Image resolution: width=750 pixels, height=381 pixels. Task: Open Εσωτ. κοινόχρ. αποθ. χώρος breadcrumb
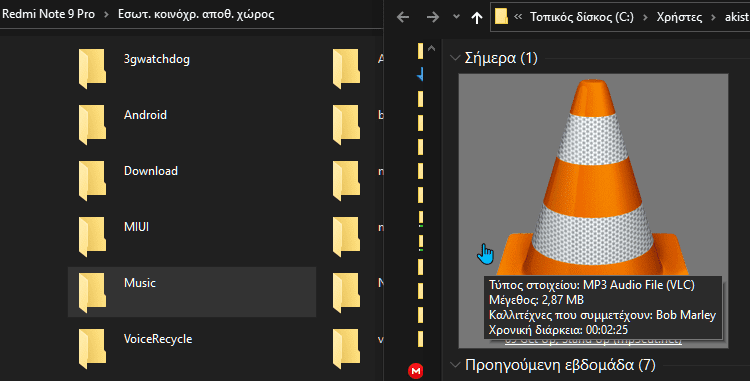click(196, 14)
